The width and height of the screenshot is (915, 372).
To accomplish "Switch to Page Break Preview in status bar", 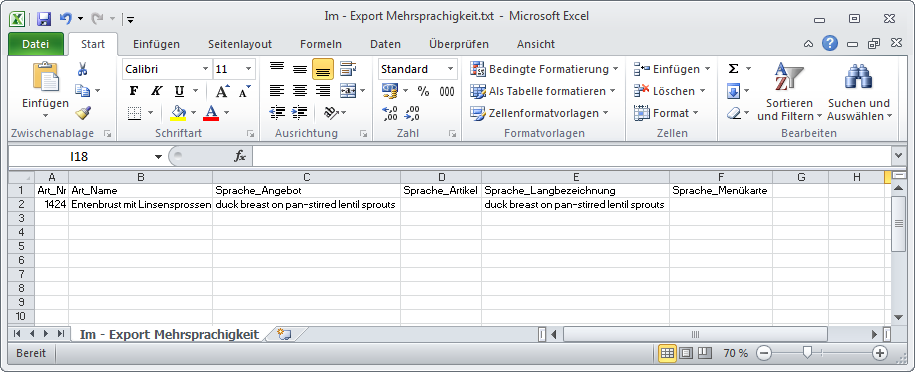I will tap(705, 353).
